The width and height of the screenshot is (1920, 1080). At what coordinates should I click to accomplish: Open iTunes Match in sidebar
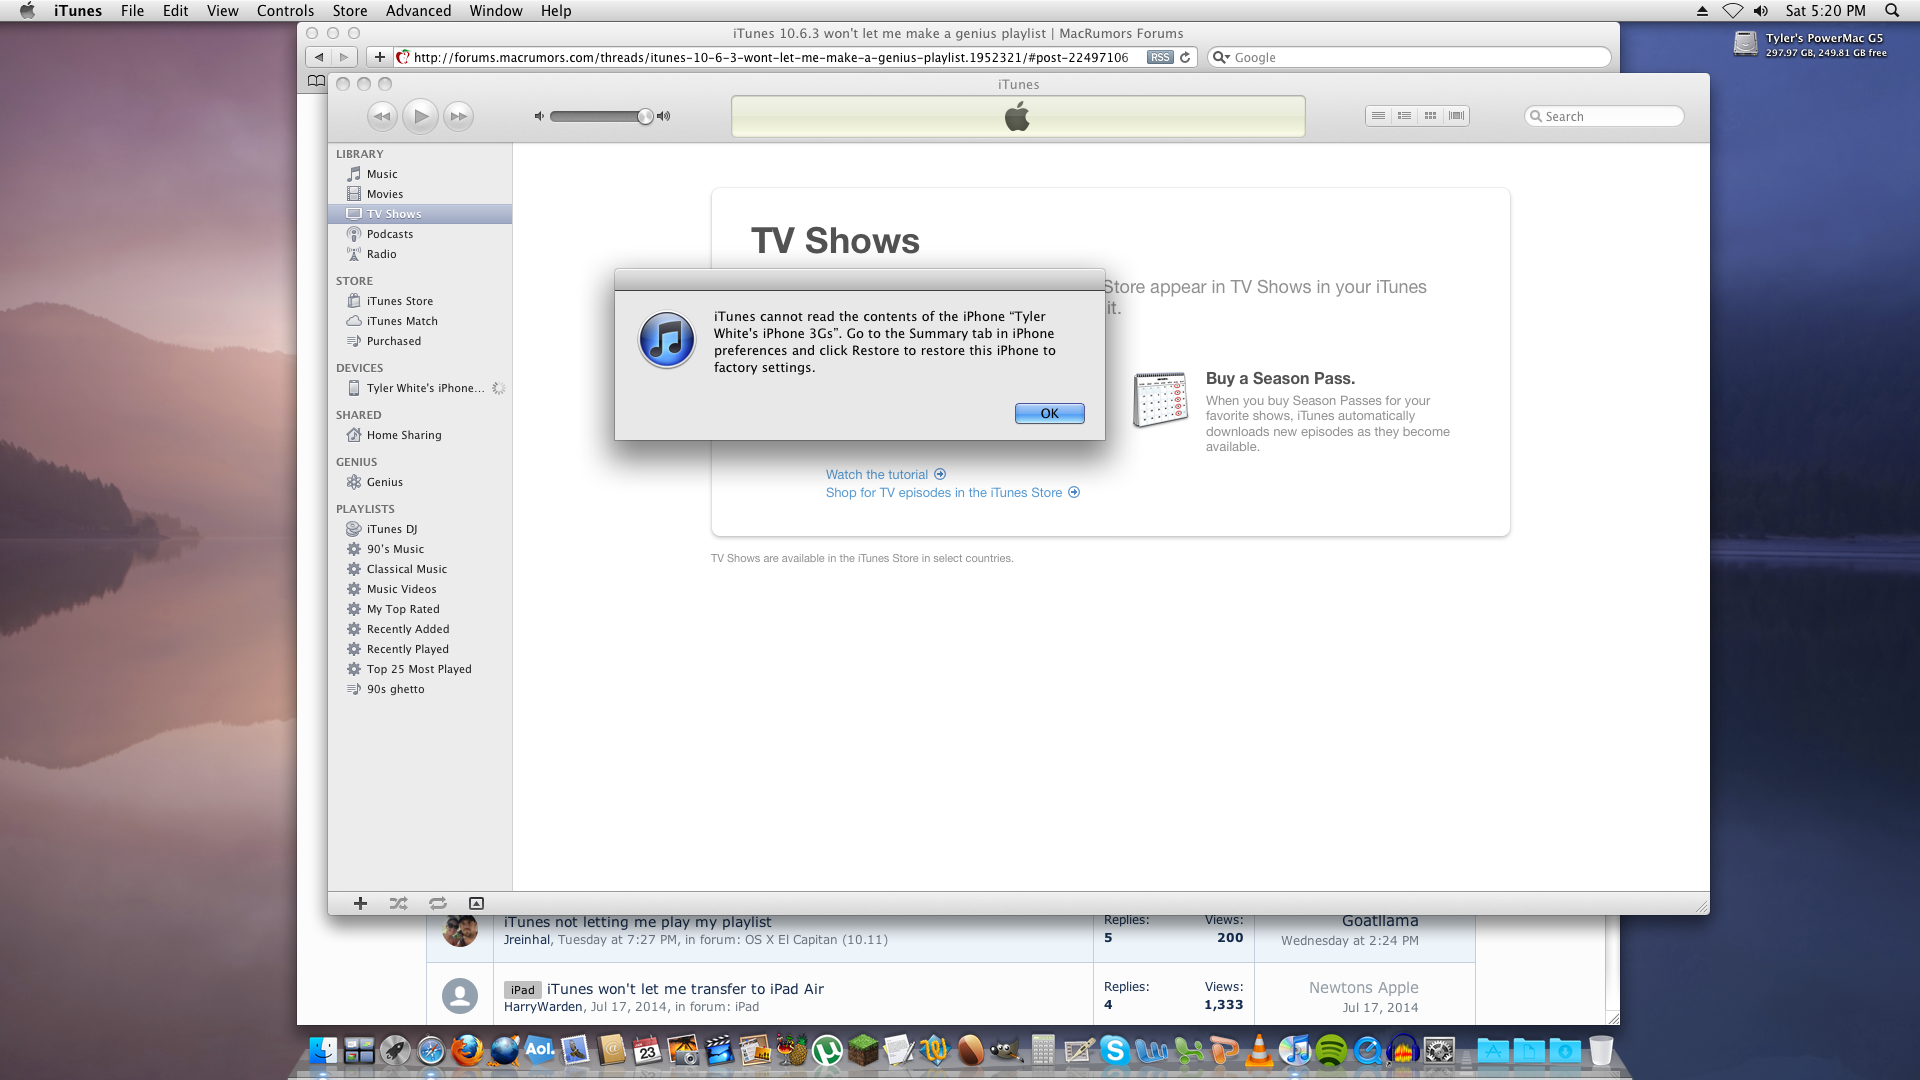(401, 321)
